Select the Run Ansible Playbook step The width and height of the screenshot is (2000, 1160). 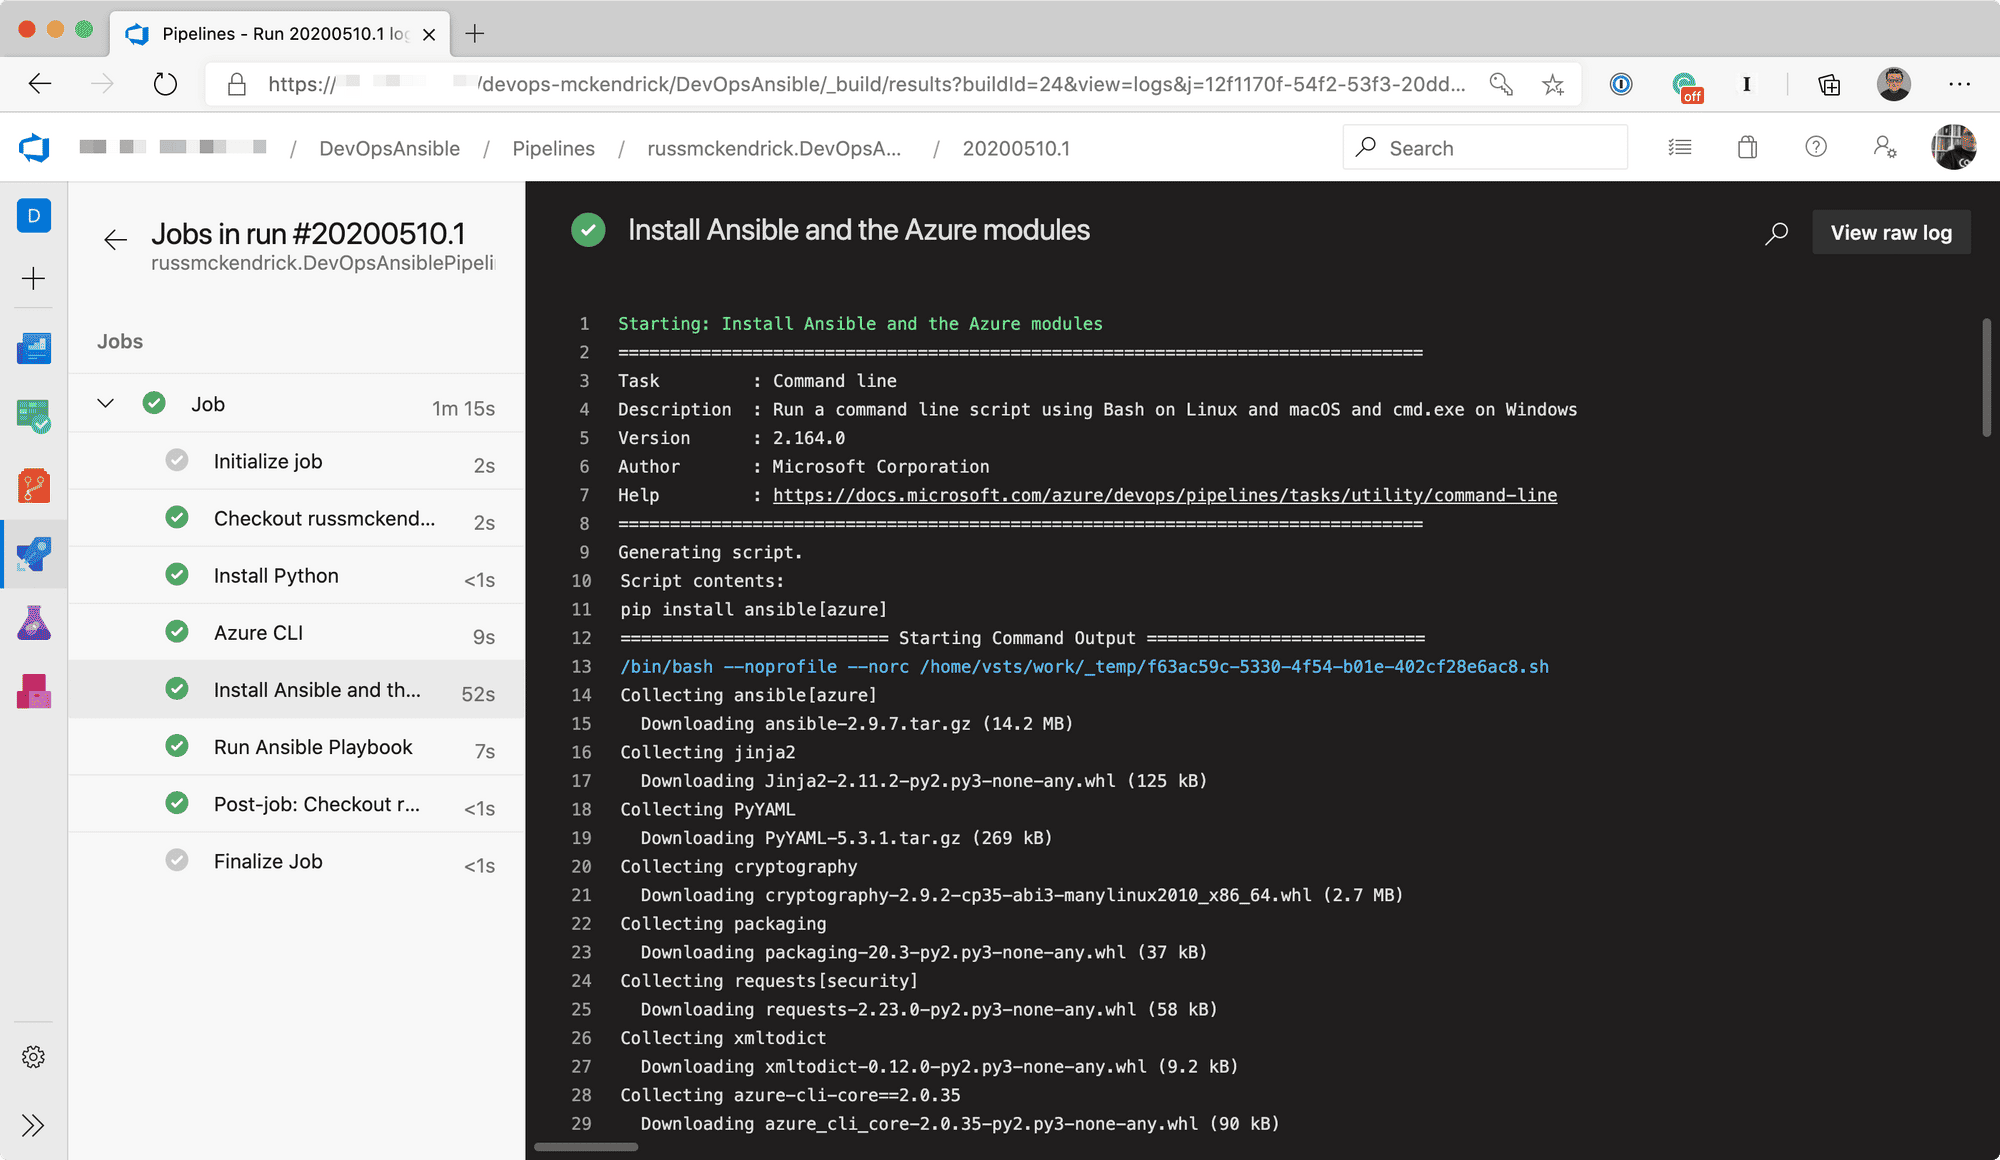[313, 747]
